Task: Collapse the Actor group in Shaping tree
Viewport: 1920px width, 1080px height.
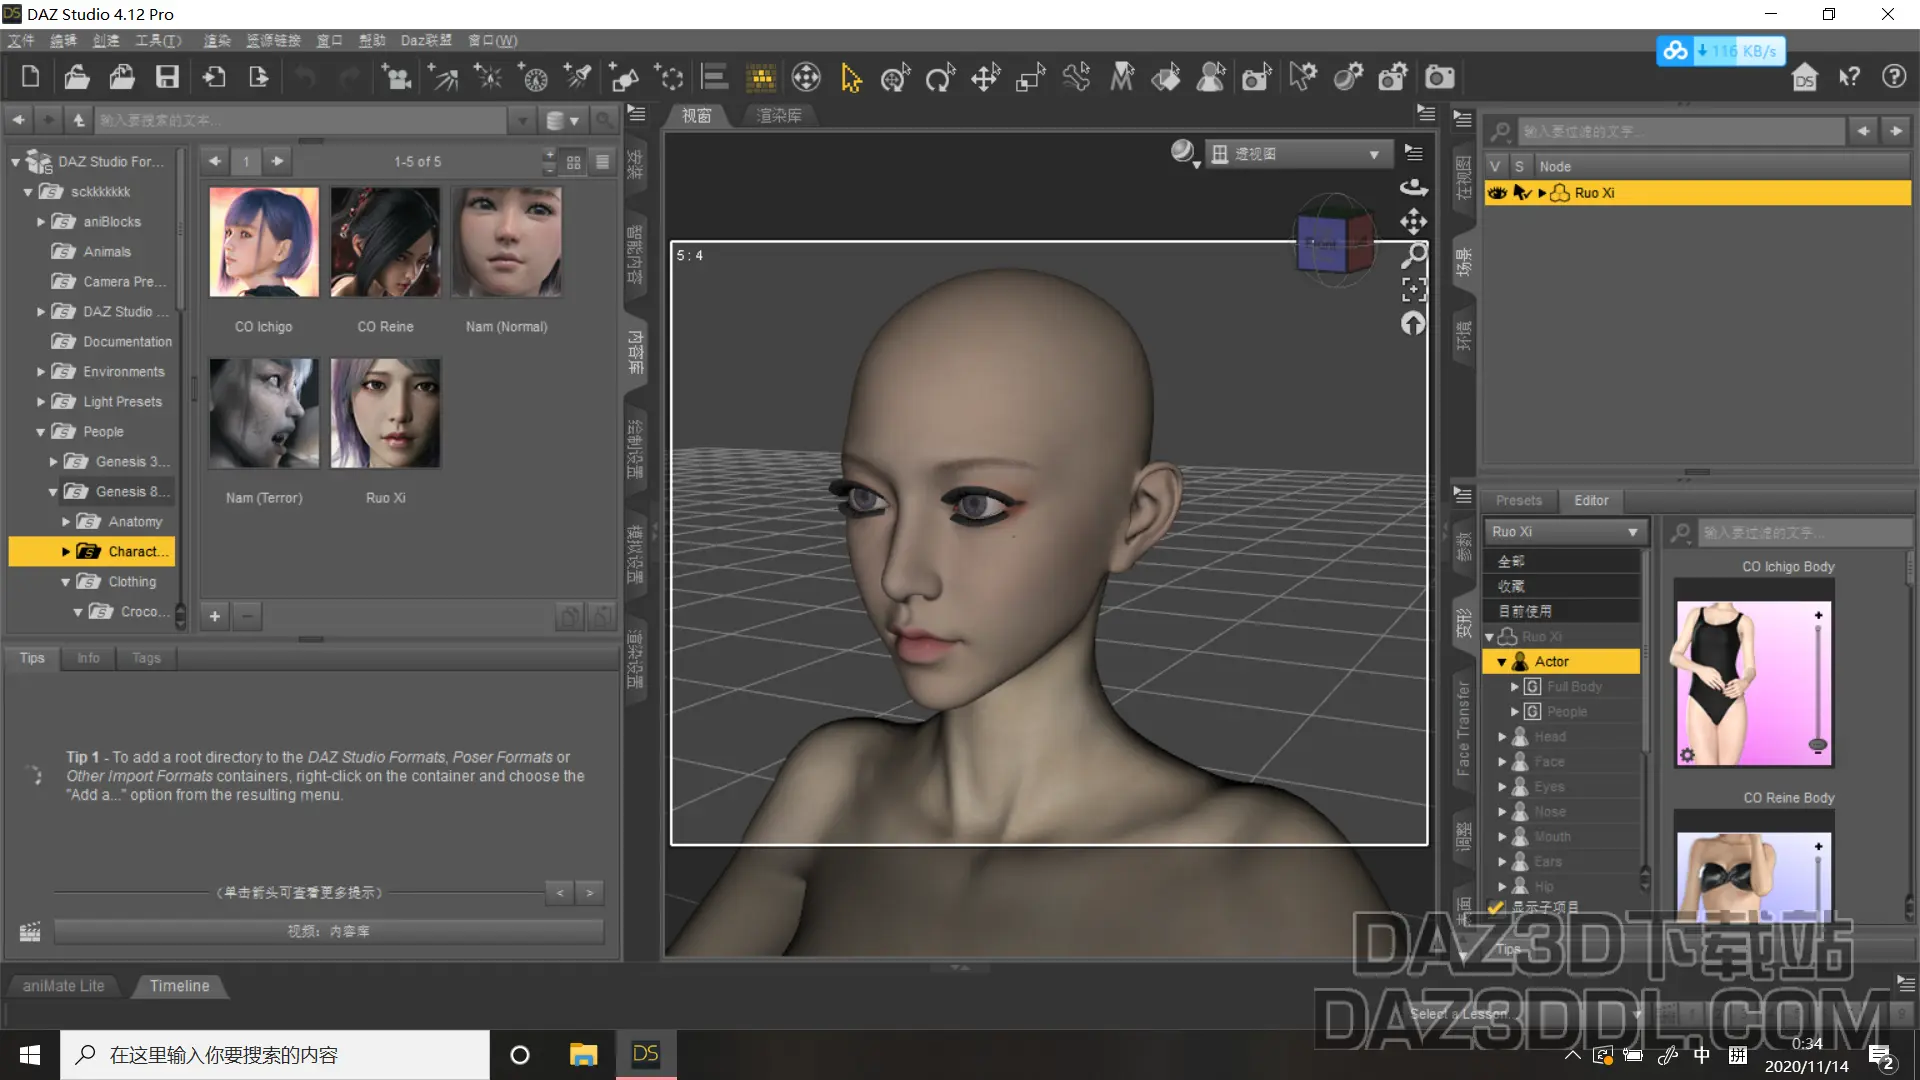Action: (x=1502, y=662)
